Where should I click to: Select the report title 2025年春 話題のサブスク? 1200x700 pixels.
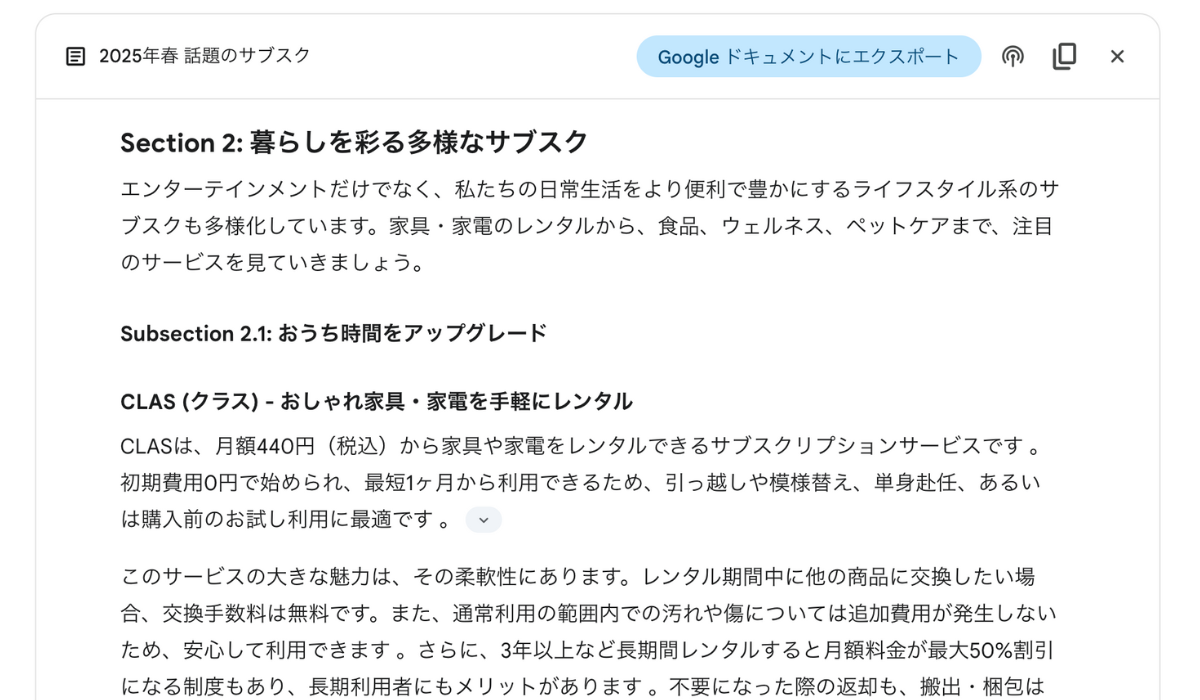(205, 56)
